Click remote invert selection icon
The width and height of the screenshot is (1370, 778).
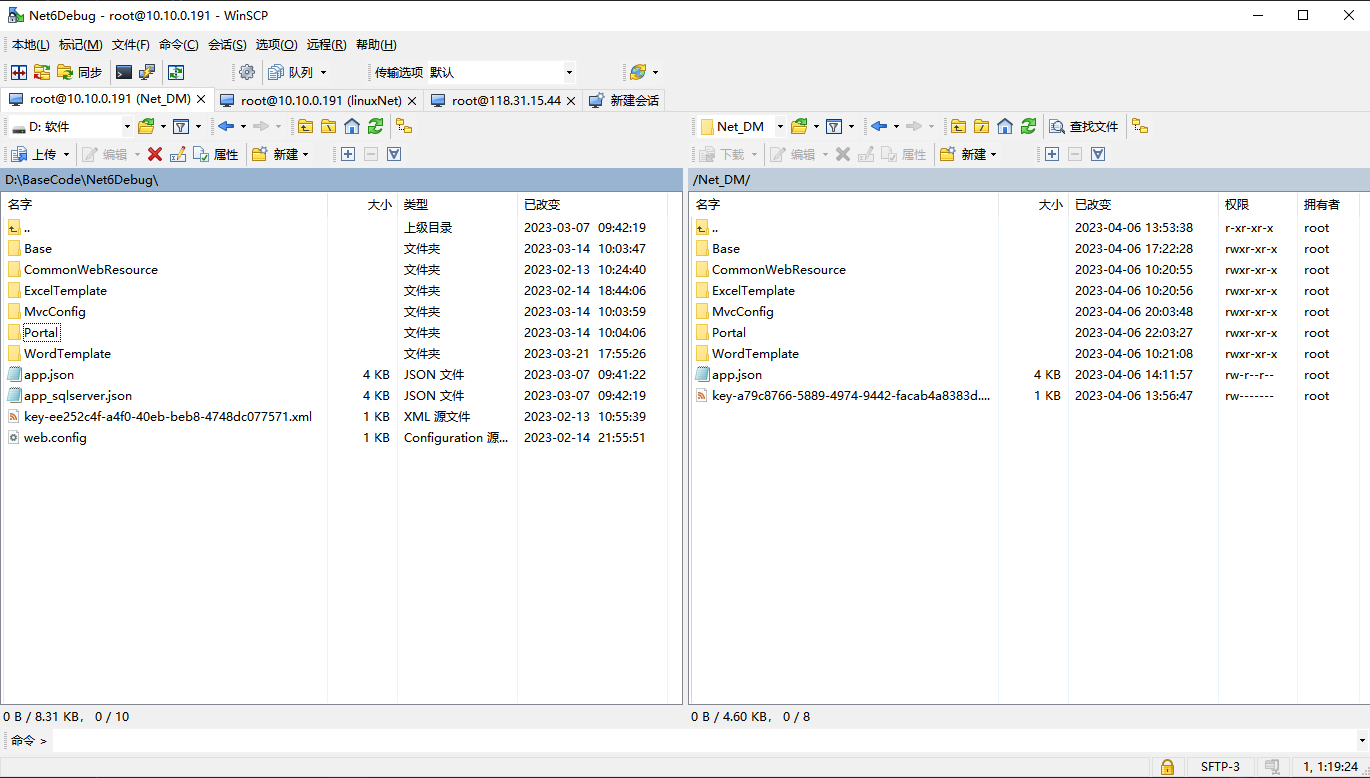(1098, 154)
